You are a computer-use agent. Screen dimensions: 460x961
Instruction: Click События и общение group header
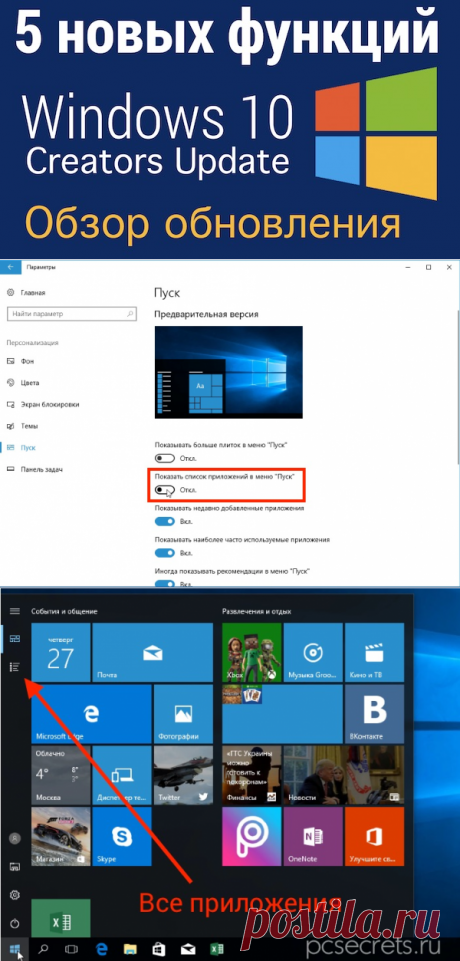(64, 612)
